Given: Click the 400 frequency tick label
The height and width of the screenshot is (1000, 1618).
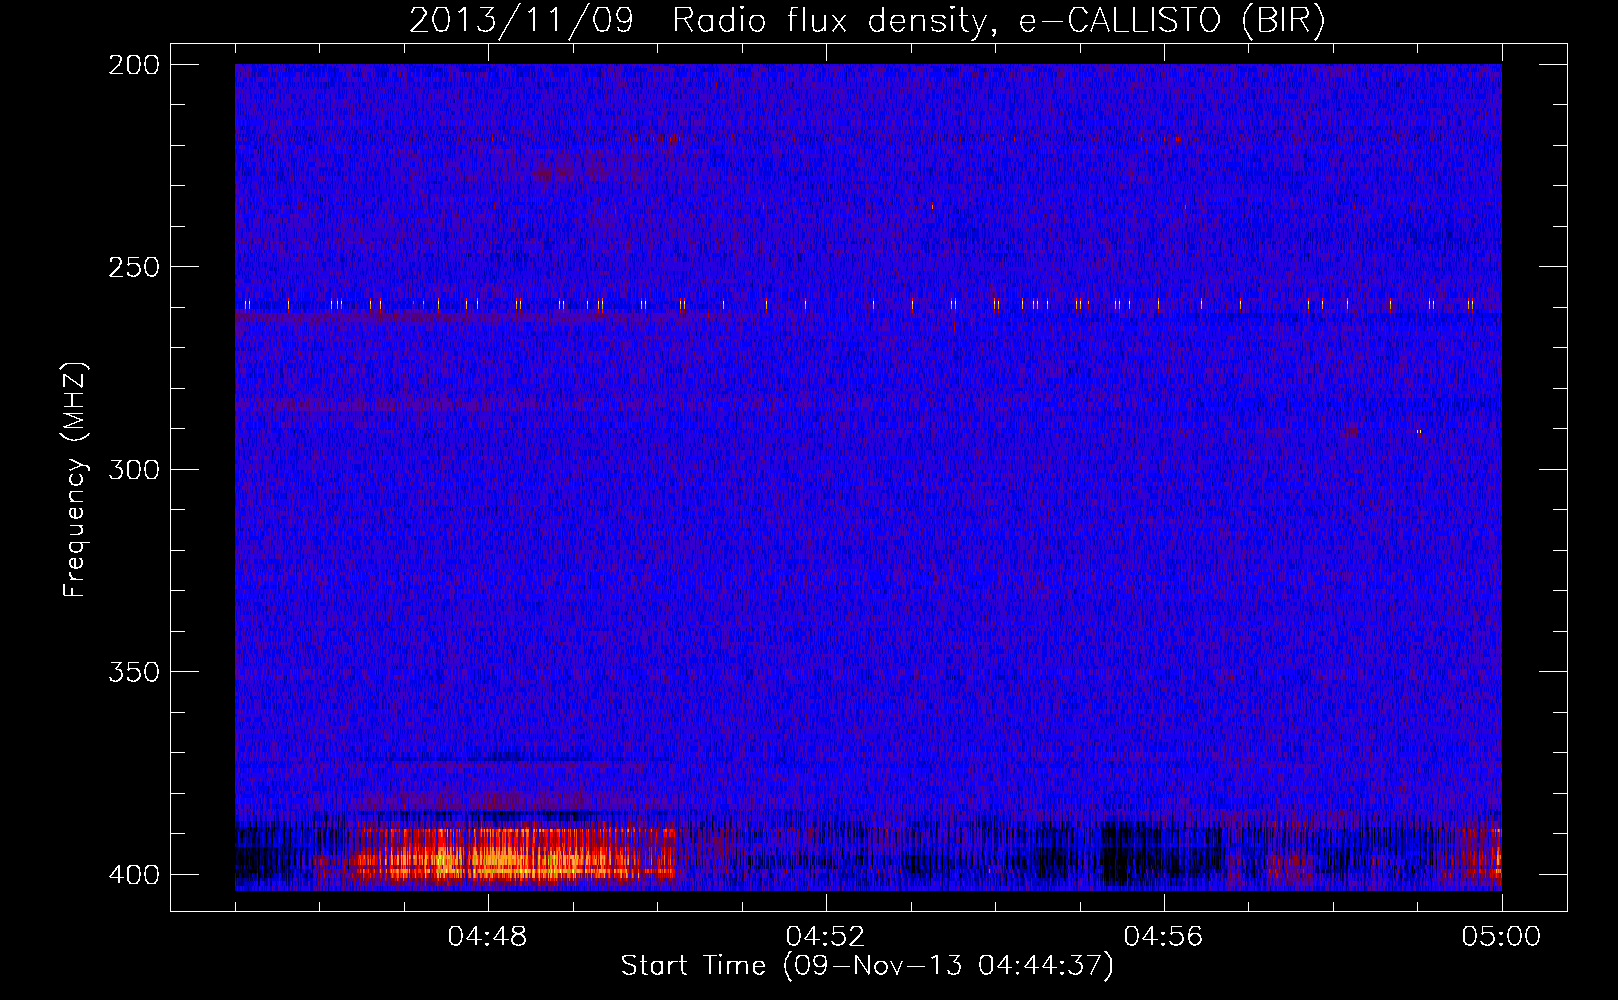Looking at the screenshot, I should (134, 875).
